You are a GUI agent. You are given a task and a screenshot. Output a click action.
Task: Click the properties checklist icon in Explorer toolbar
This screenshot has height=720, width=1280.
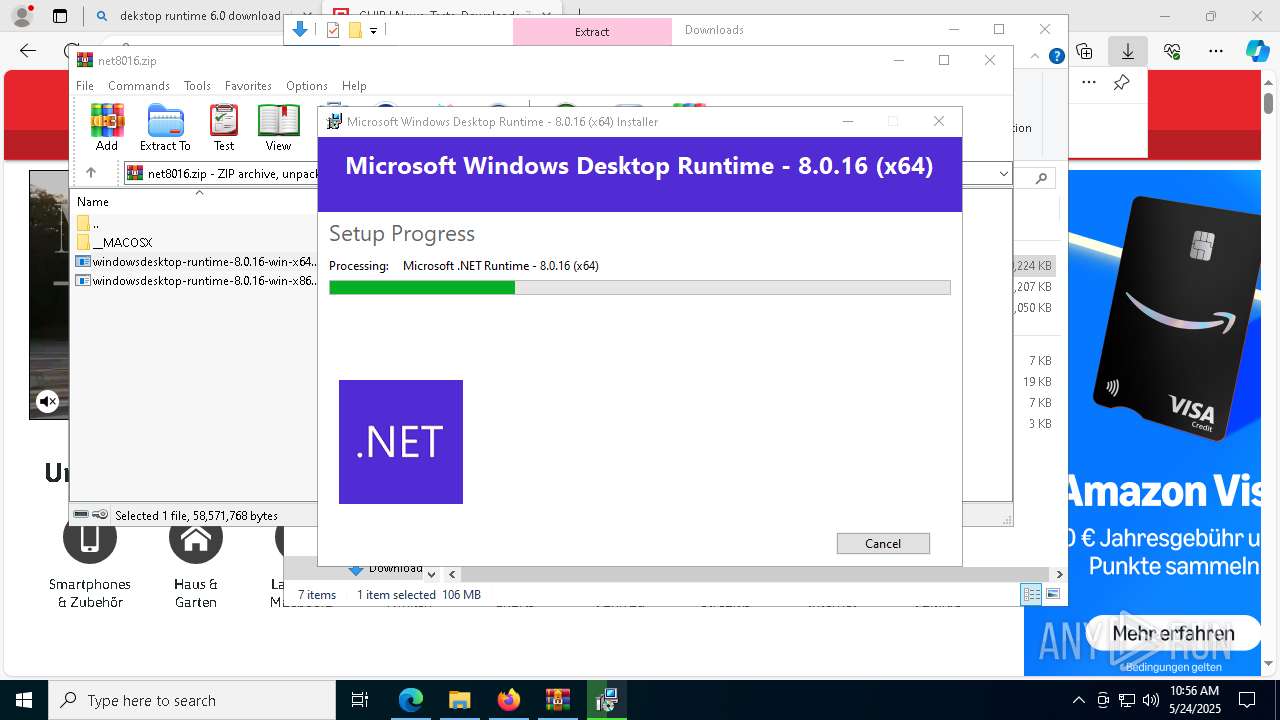(x=333, y=30)
